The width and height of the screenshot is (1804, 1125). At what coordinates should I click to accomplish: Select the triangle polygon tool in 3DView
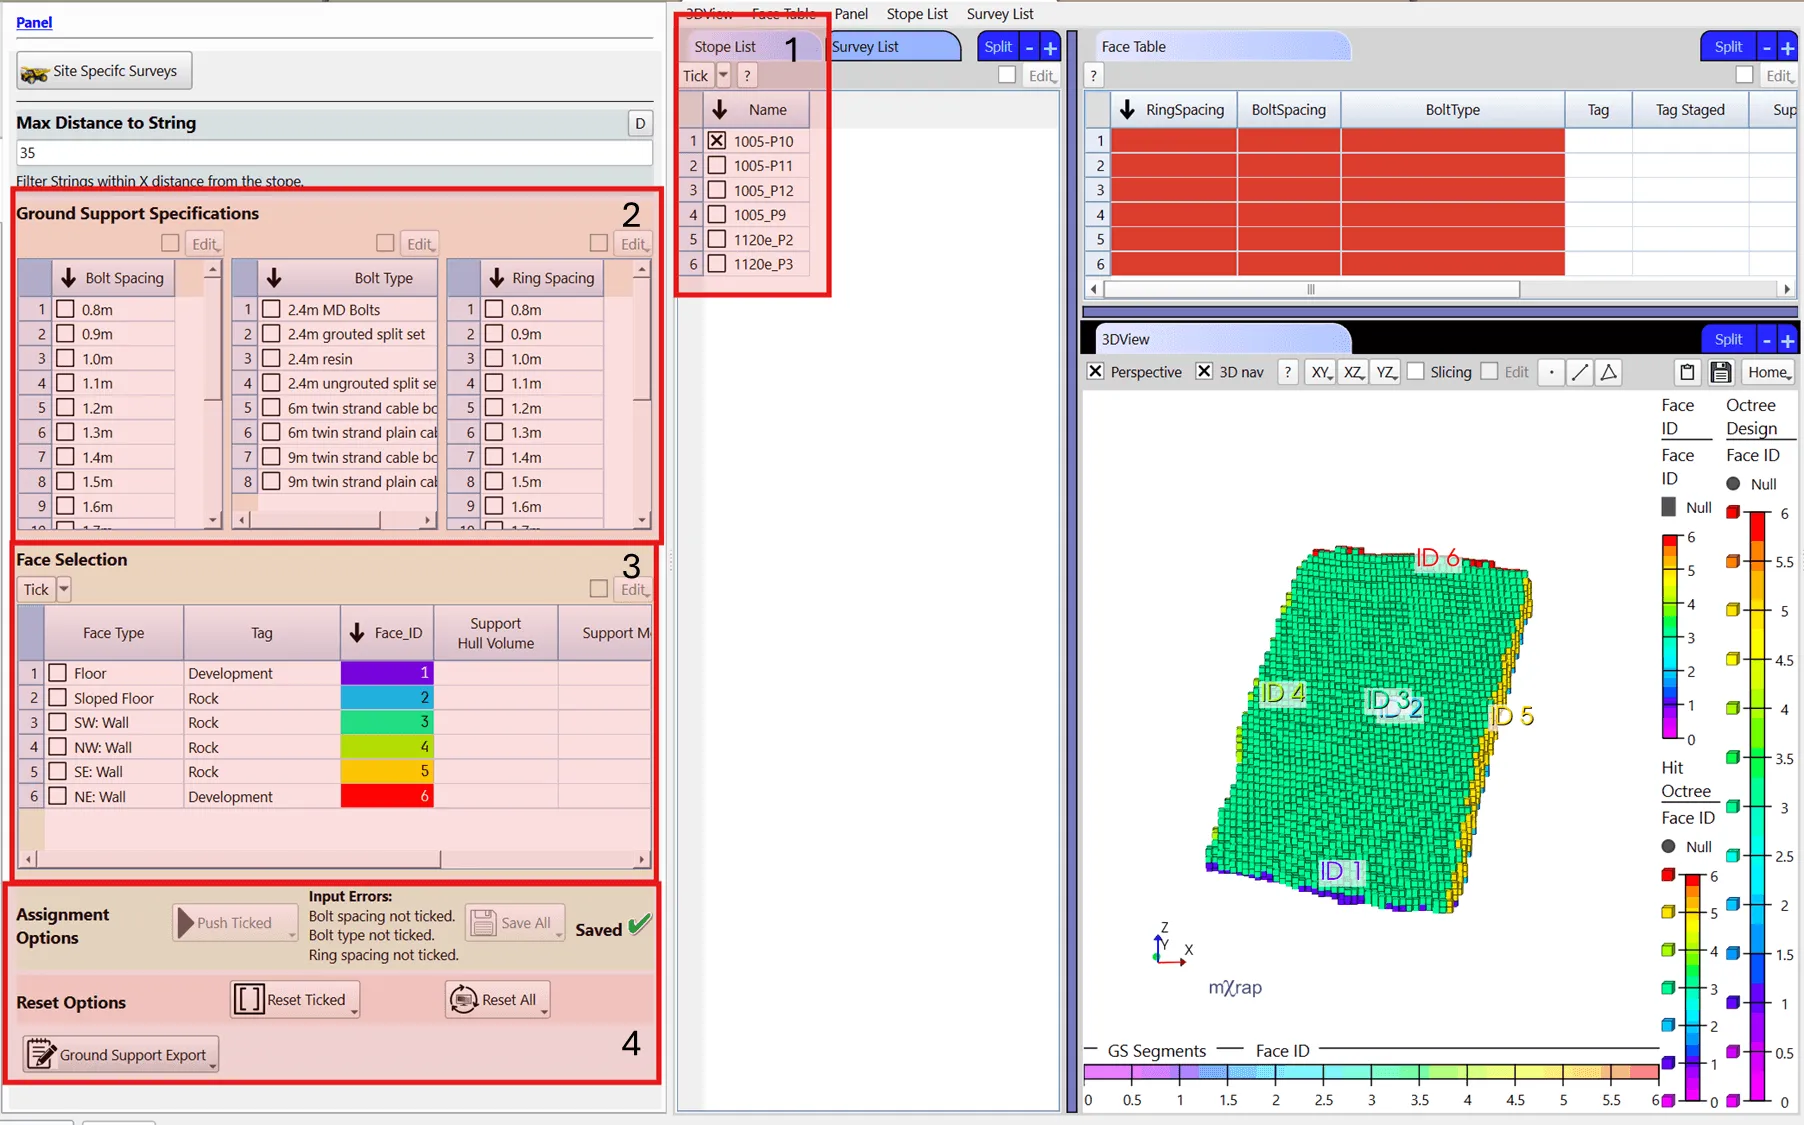pos(1608,372)
